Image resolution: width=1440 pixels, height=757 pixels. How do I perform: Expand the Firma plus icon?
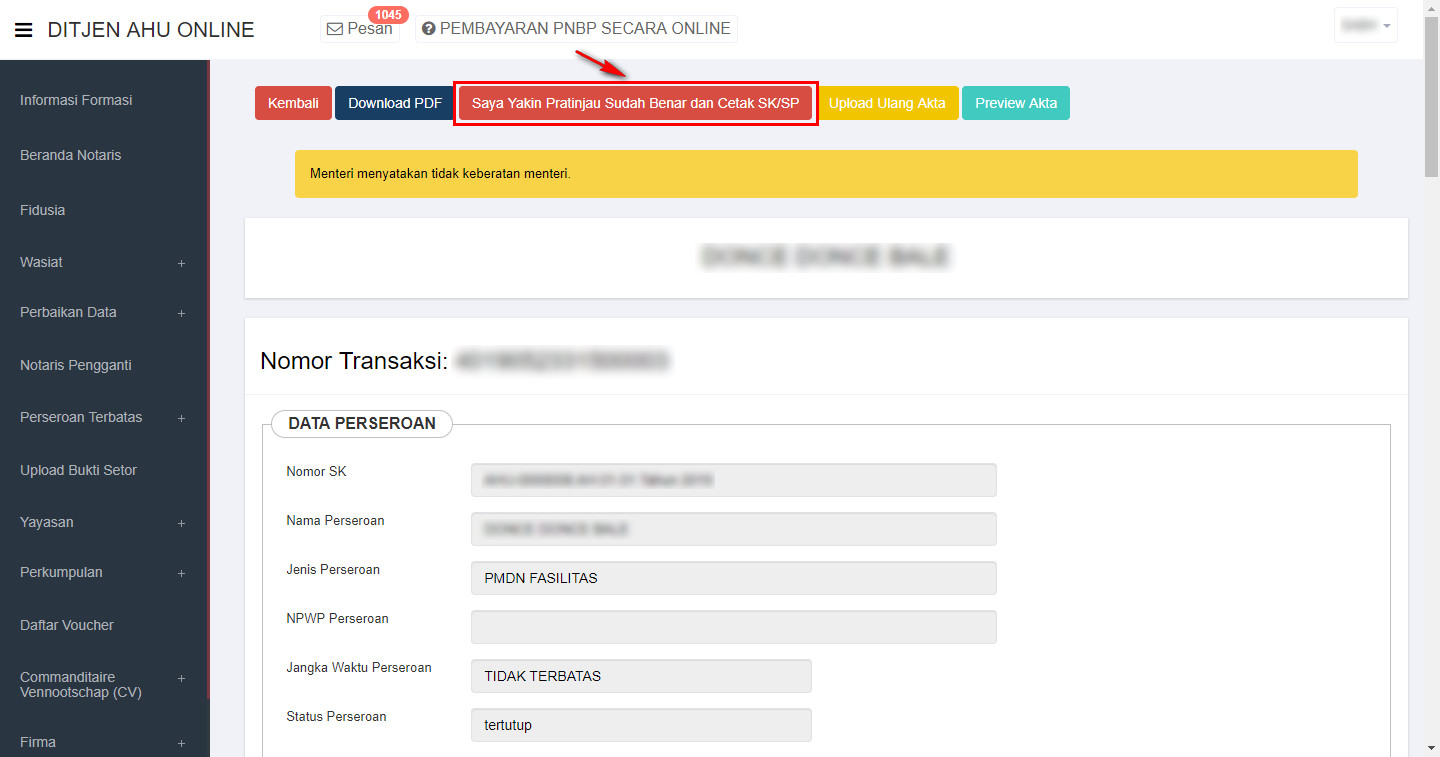[181, 743]
